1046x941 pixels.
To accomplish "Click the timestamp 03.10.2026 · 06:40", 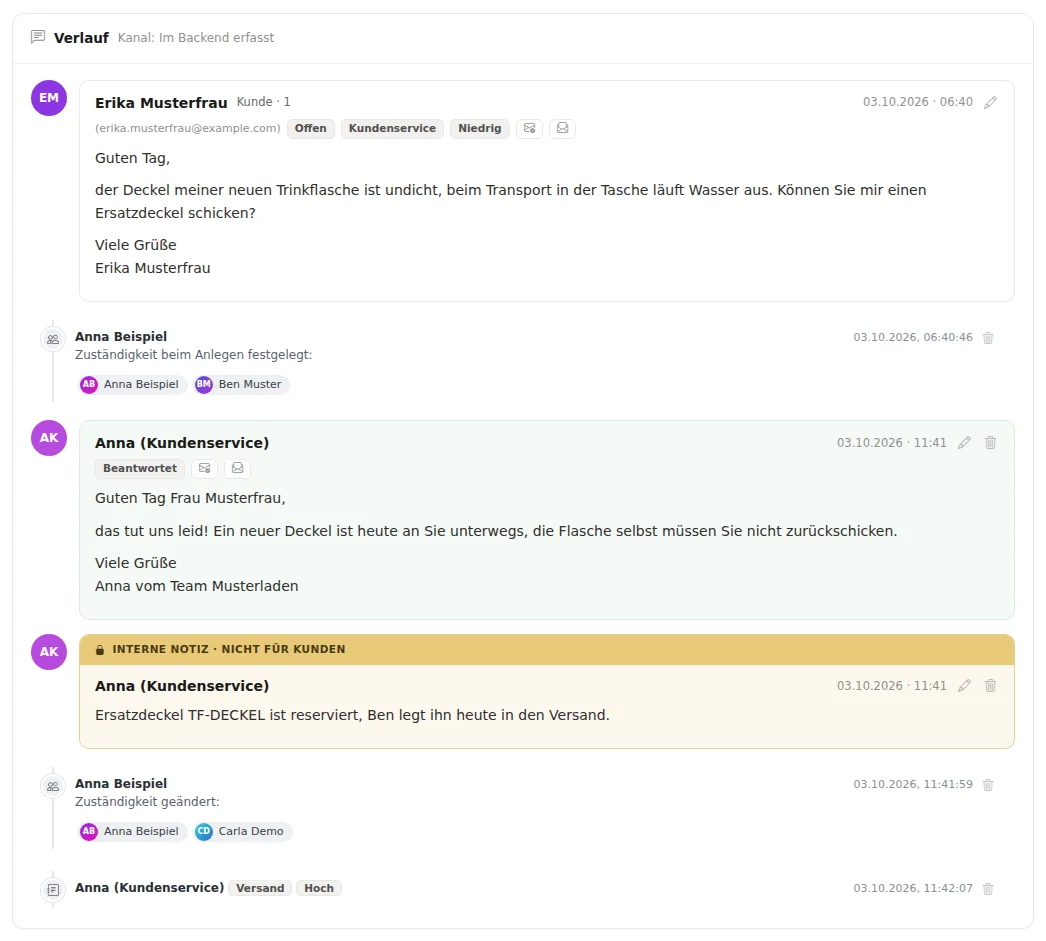I will point(918,102).
